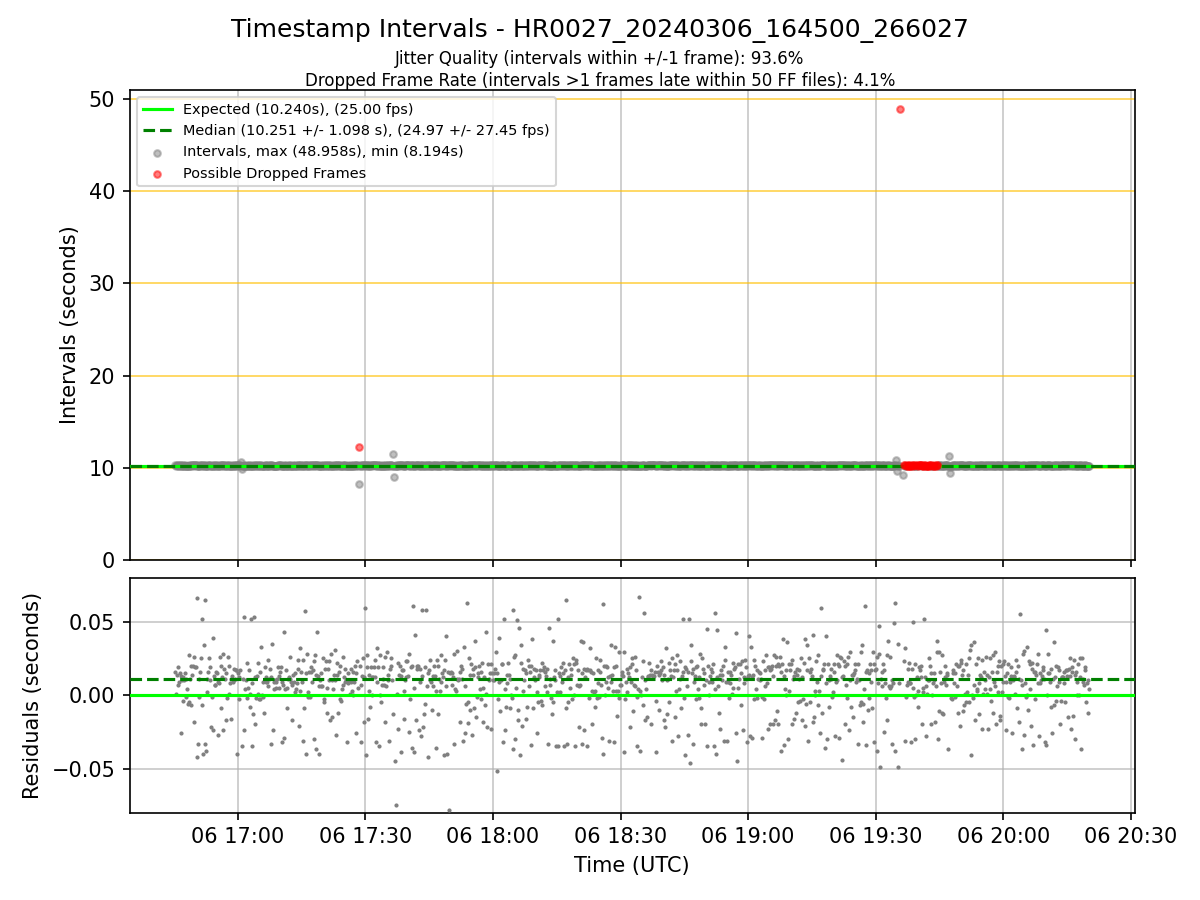Click the x-axis tick label 06 17:00
This screenshot has height=900, width=1200.
[237, 834]
